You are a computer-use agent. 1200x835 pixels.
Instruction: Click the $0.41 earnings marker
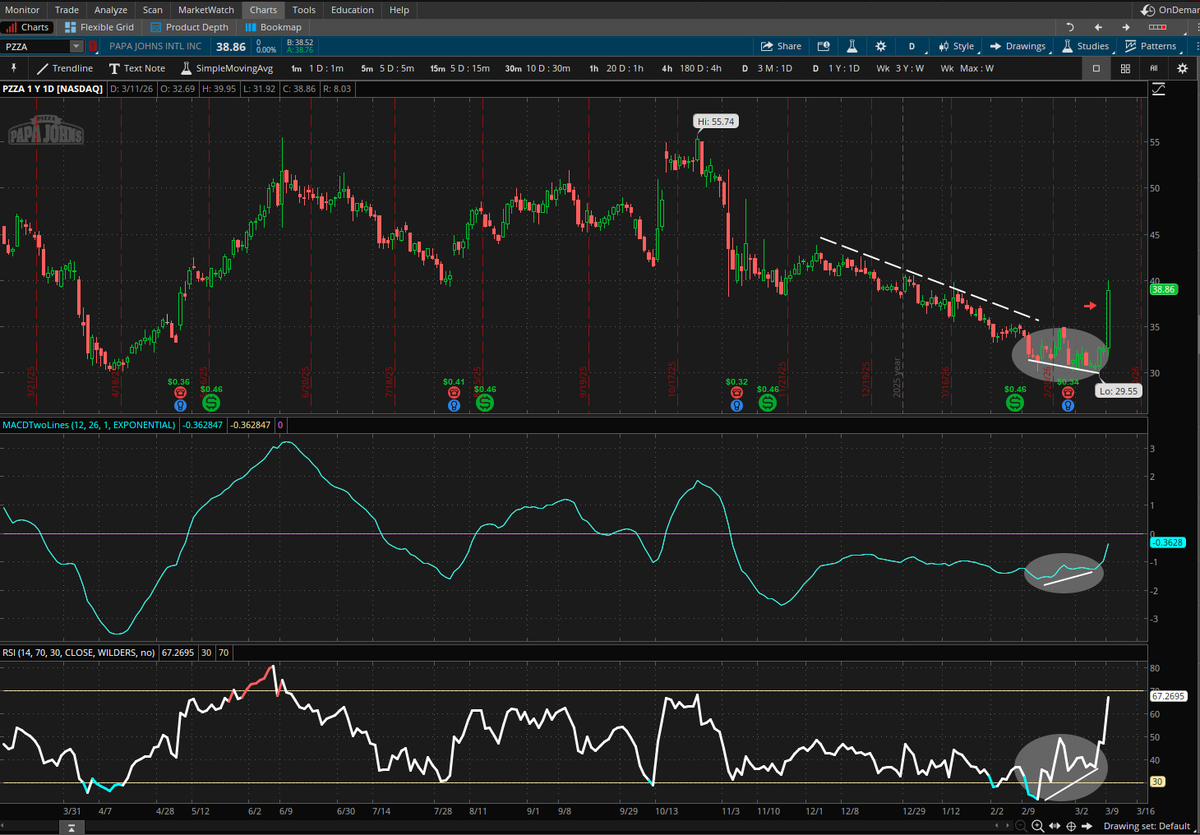click(455, 382)
